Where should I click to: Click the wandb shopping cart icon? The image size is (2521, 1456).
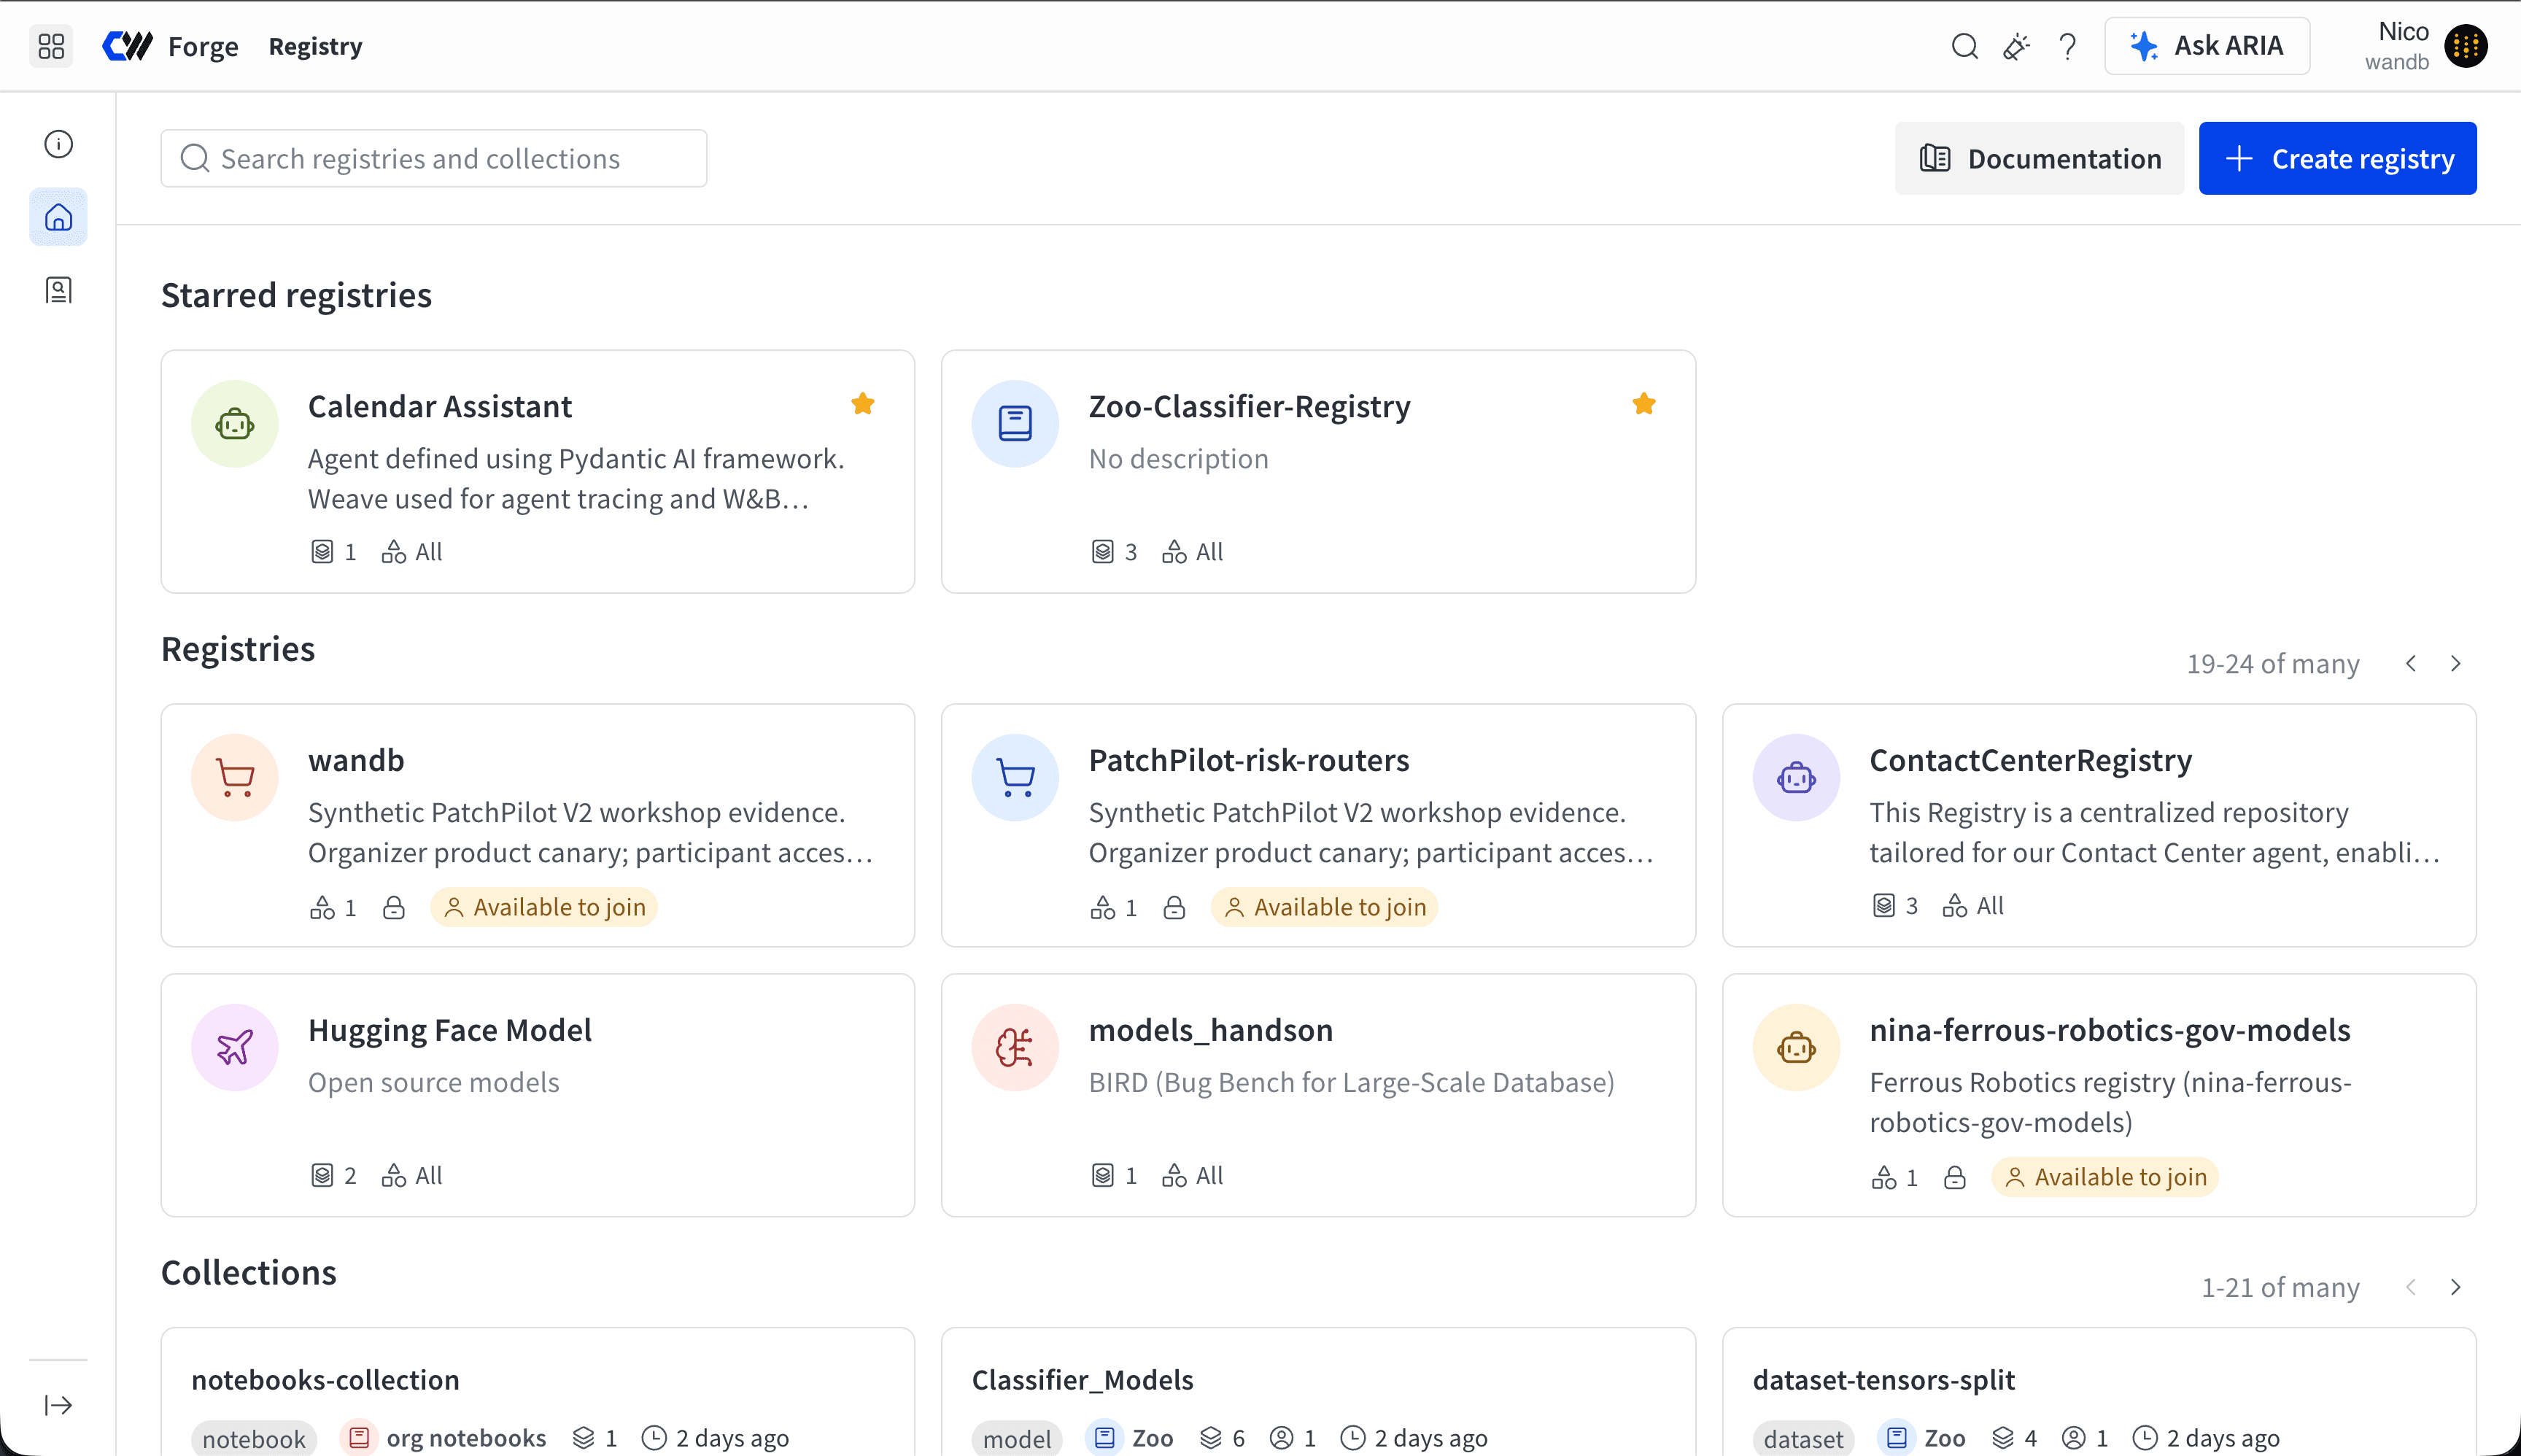click(x=235, y=778)
